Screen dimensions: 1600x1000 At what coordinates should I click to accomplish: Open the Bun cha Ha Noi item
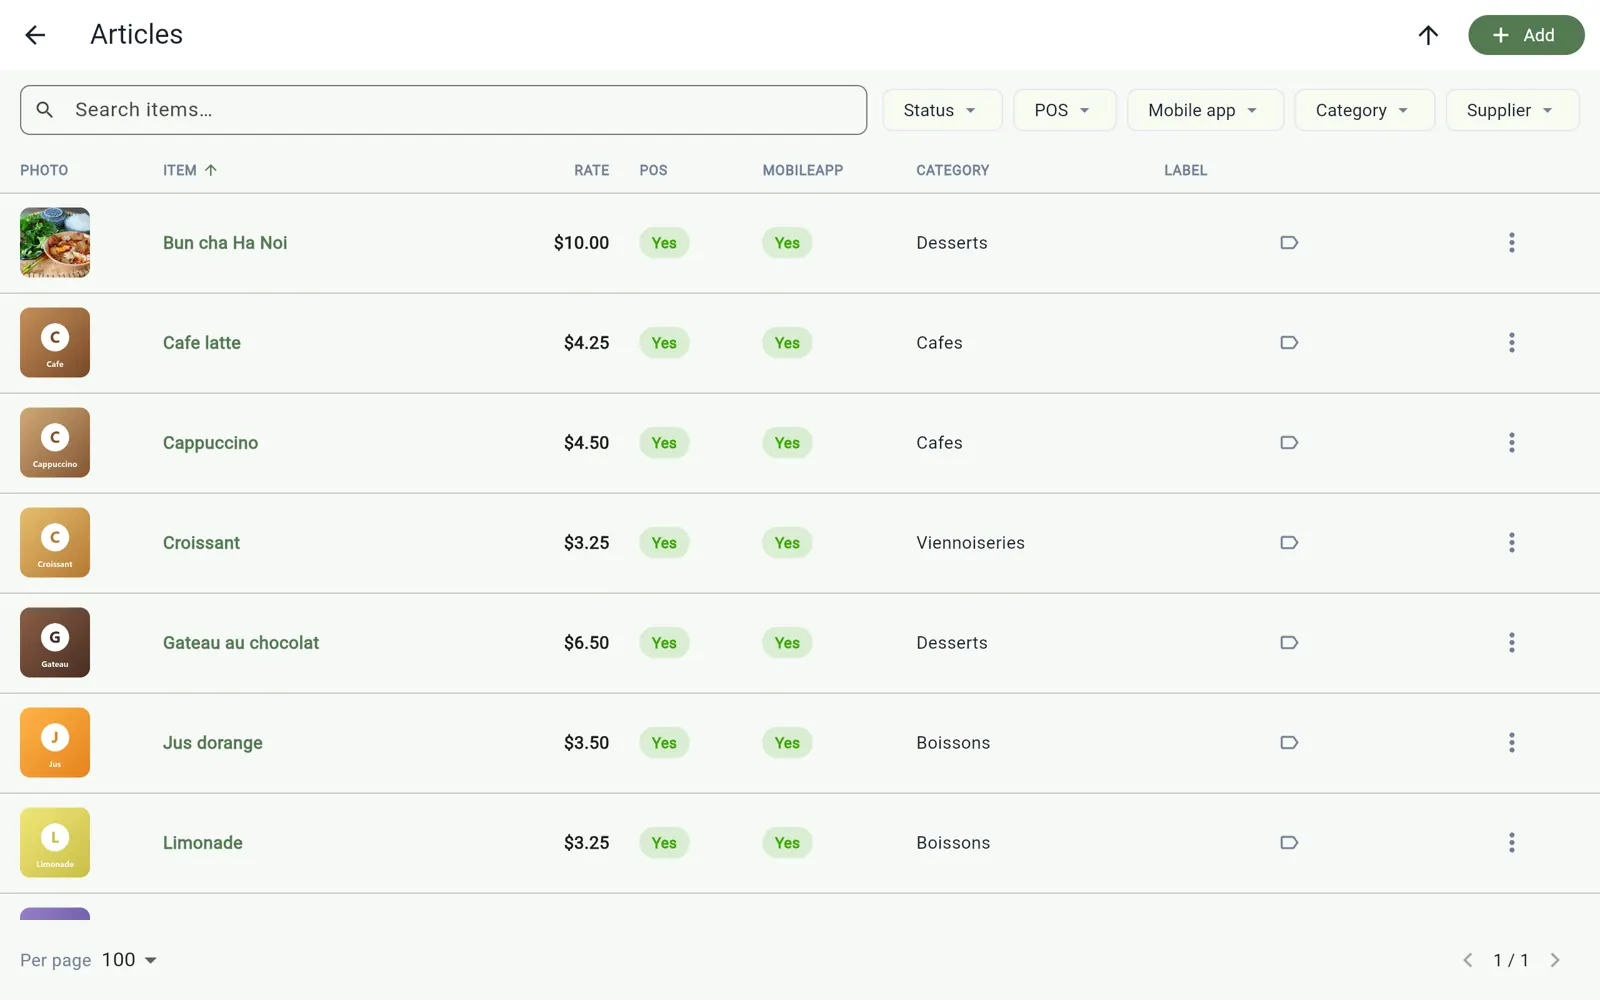(225, 243)
